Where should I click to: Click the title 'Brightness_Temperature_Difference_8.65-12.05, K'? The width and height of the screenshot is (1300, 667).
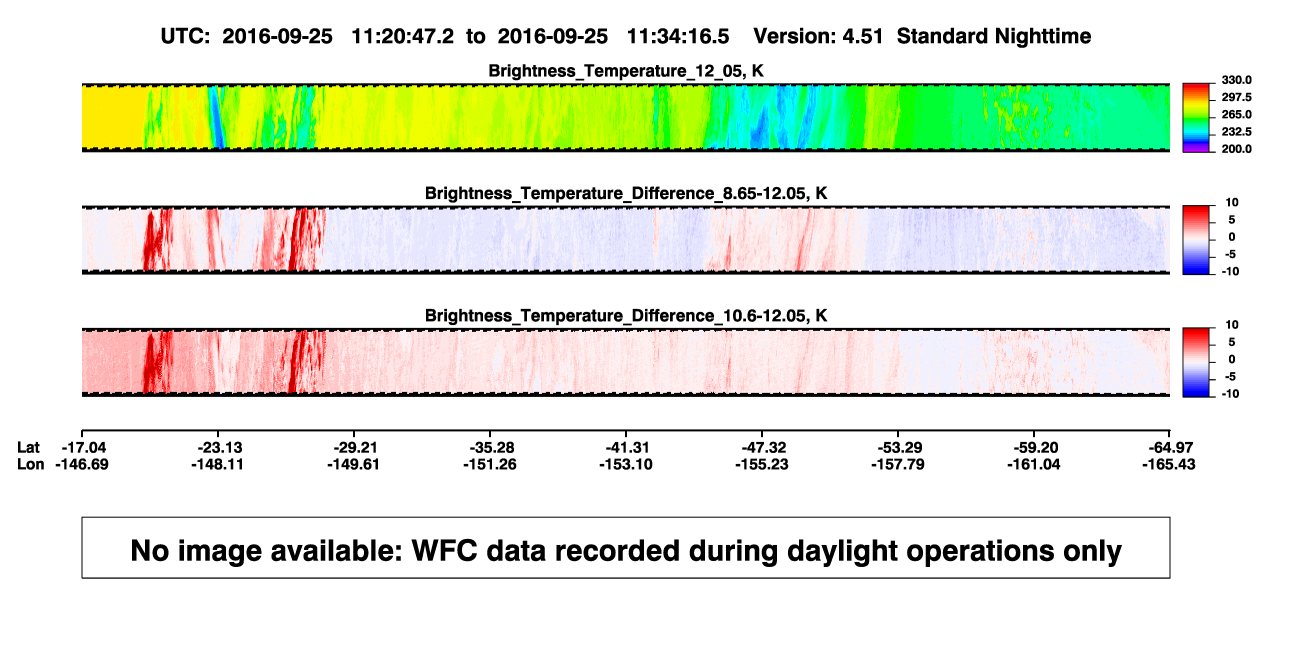[x=626, y=193]
